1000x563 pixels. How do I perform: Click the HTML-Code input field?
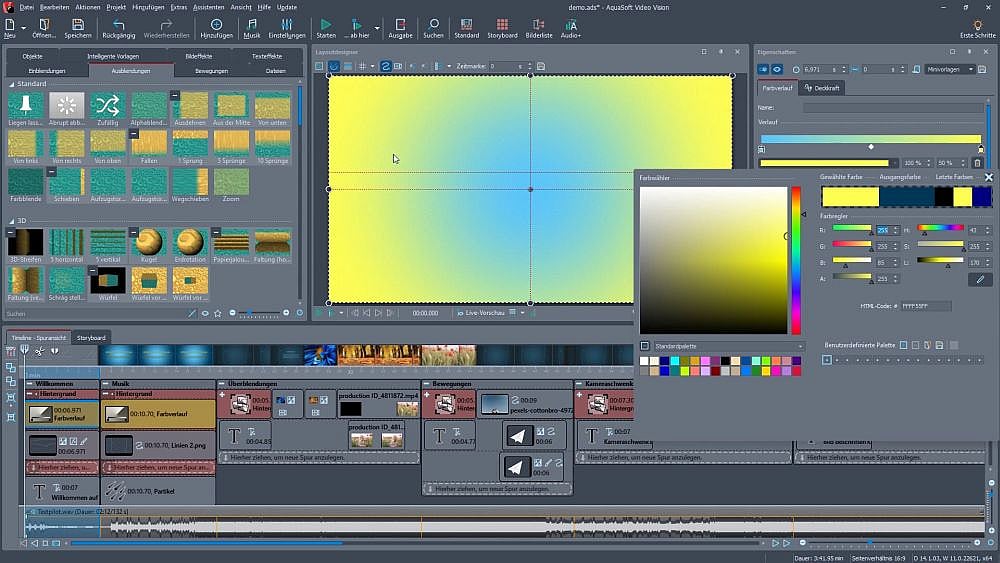[x=926, y=306]
